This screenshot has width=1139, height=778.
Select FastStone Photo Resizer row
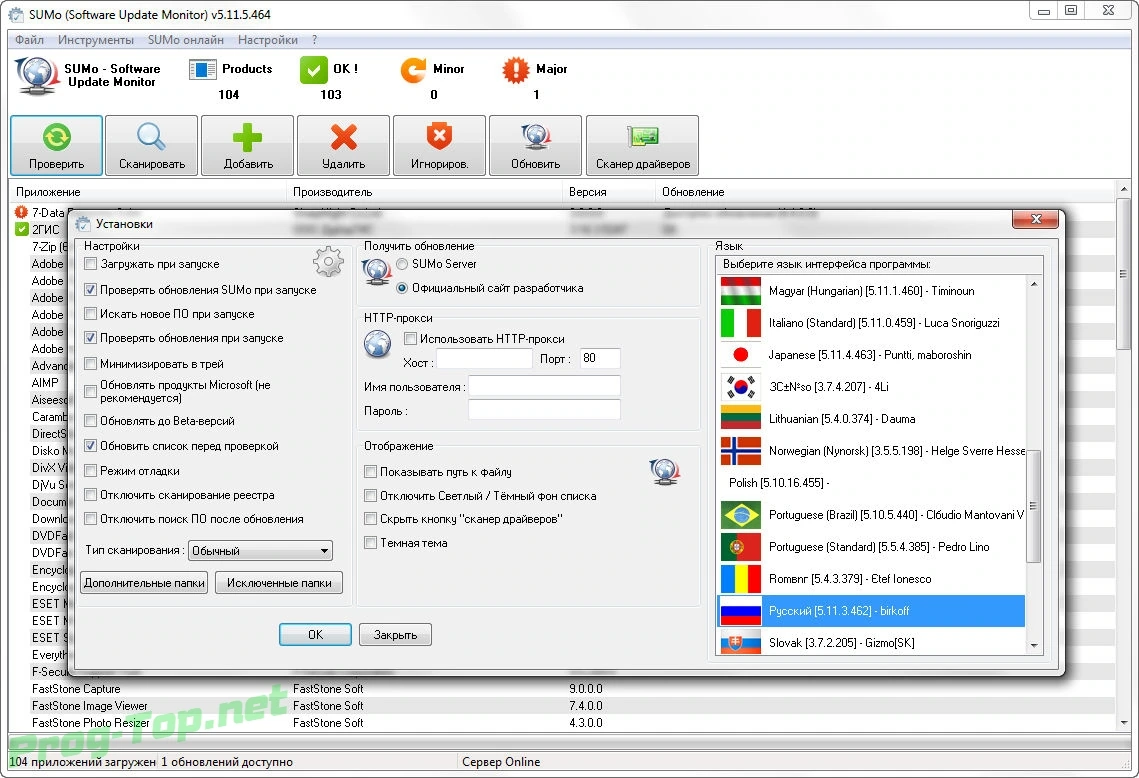tap(563, 723)
